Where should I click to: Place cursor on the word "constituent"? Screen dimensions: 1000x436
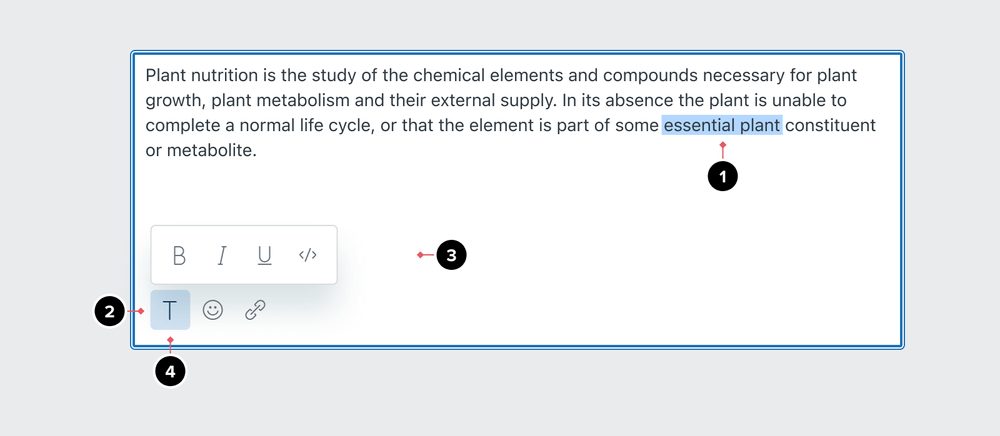[831, 126]
